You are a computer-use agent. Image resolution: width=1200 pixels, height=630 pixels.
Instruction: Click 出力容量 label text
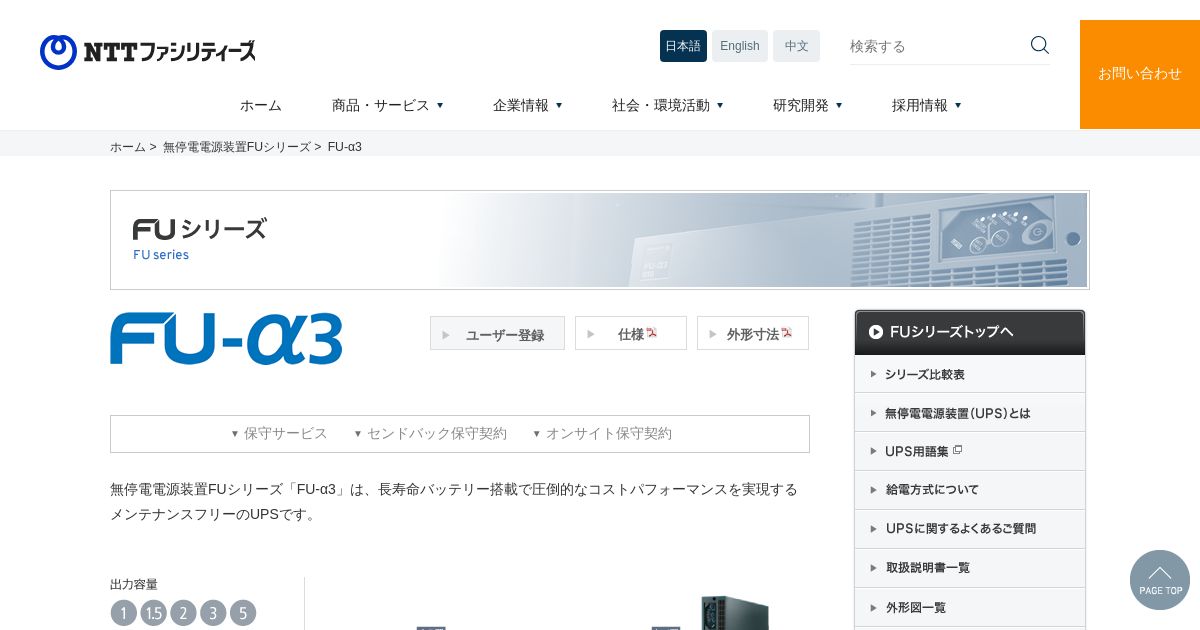click(134, 584)
